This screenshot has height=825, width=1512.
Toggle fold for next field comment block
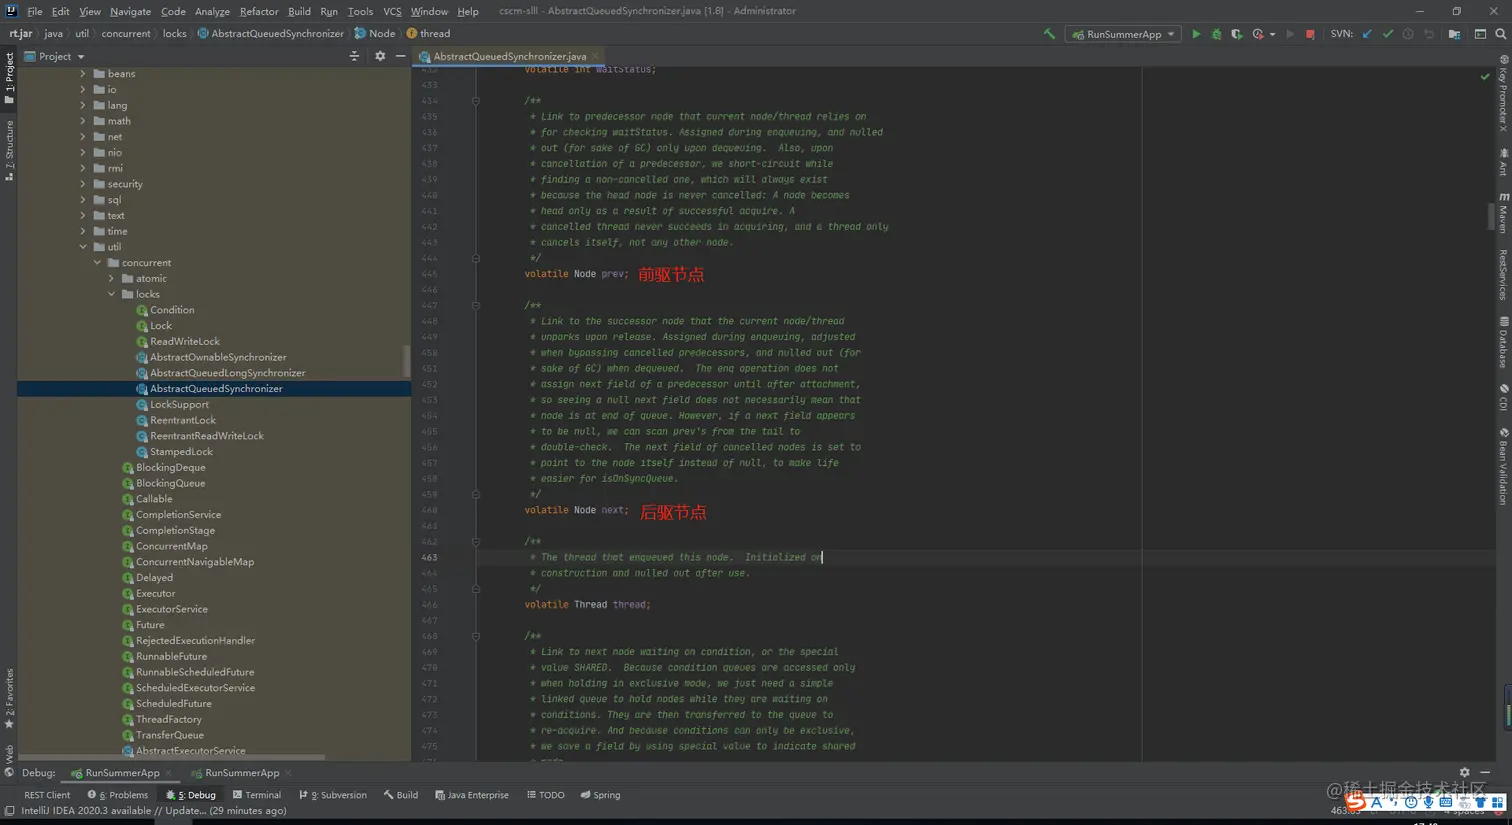476,305
